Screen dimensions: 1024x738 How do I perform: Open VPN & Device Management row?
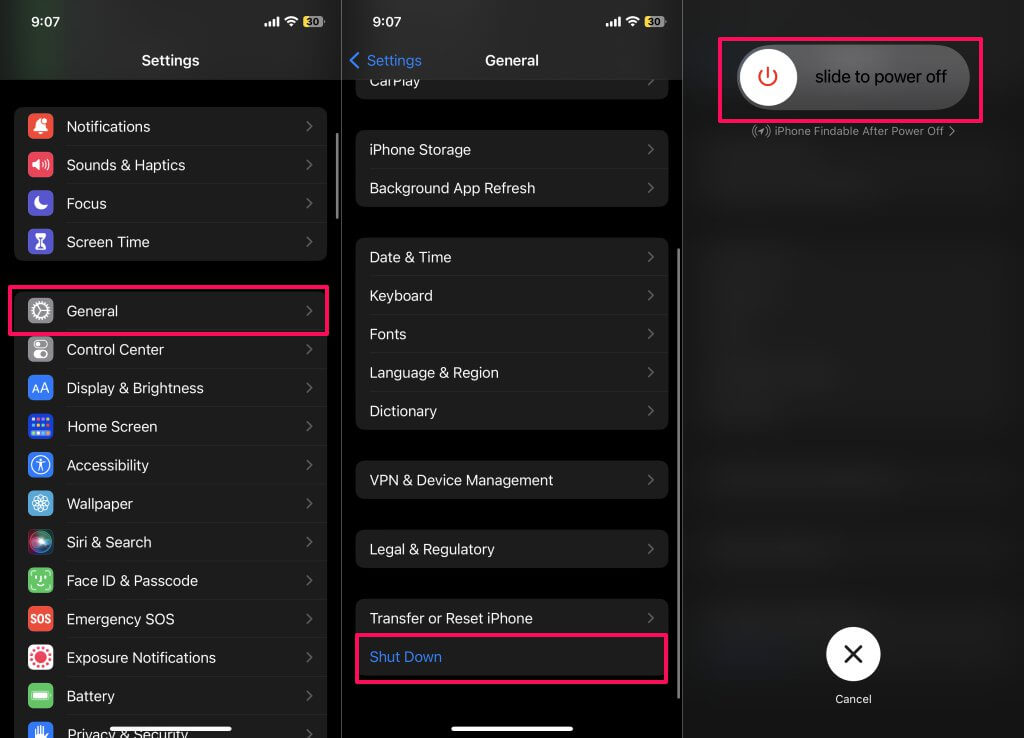[511, 480]
